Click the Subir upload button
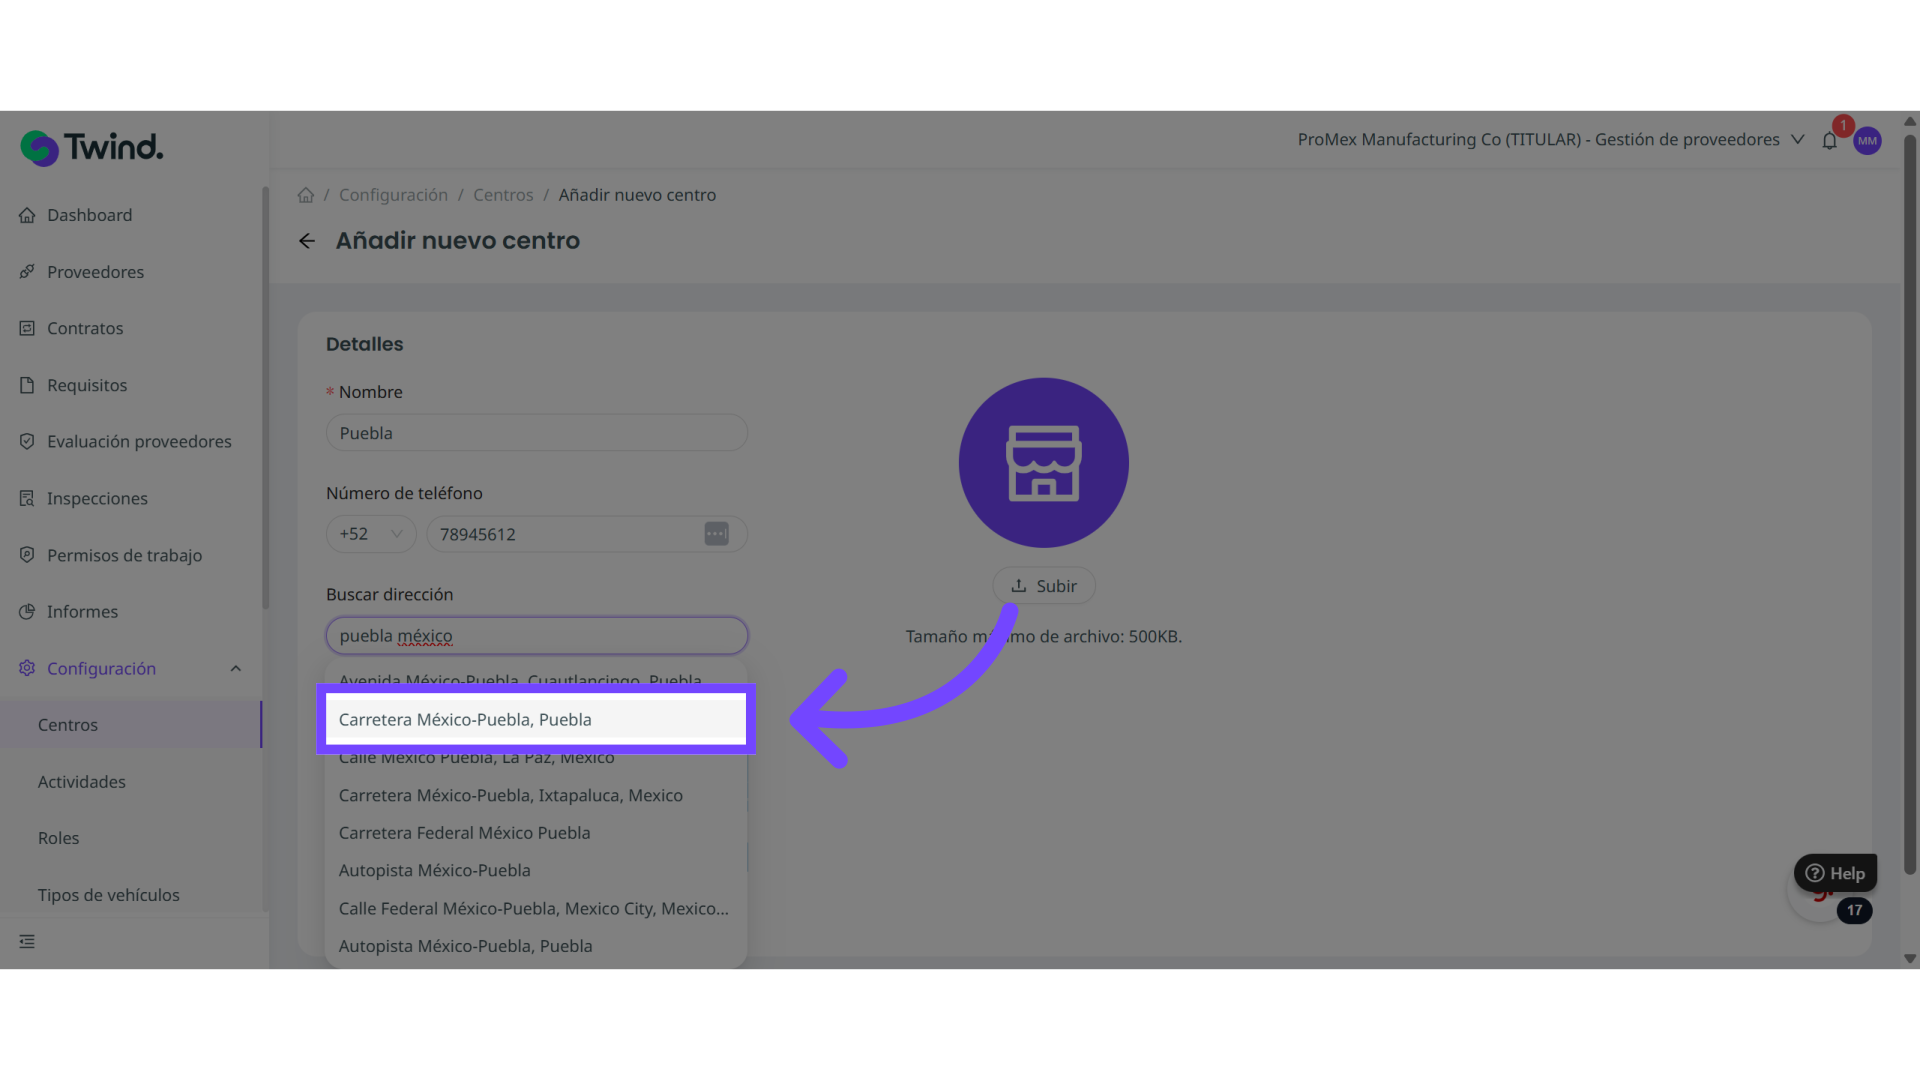Viewport: 1920px width, 1080px height. (x=1043, y=586)
